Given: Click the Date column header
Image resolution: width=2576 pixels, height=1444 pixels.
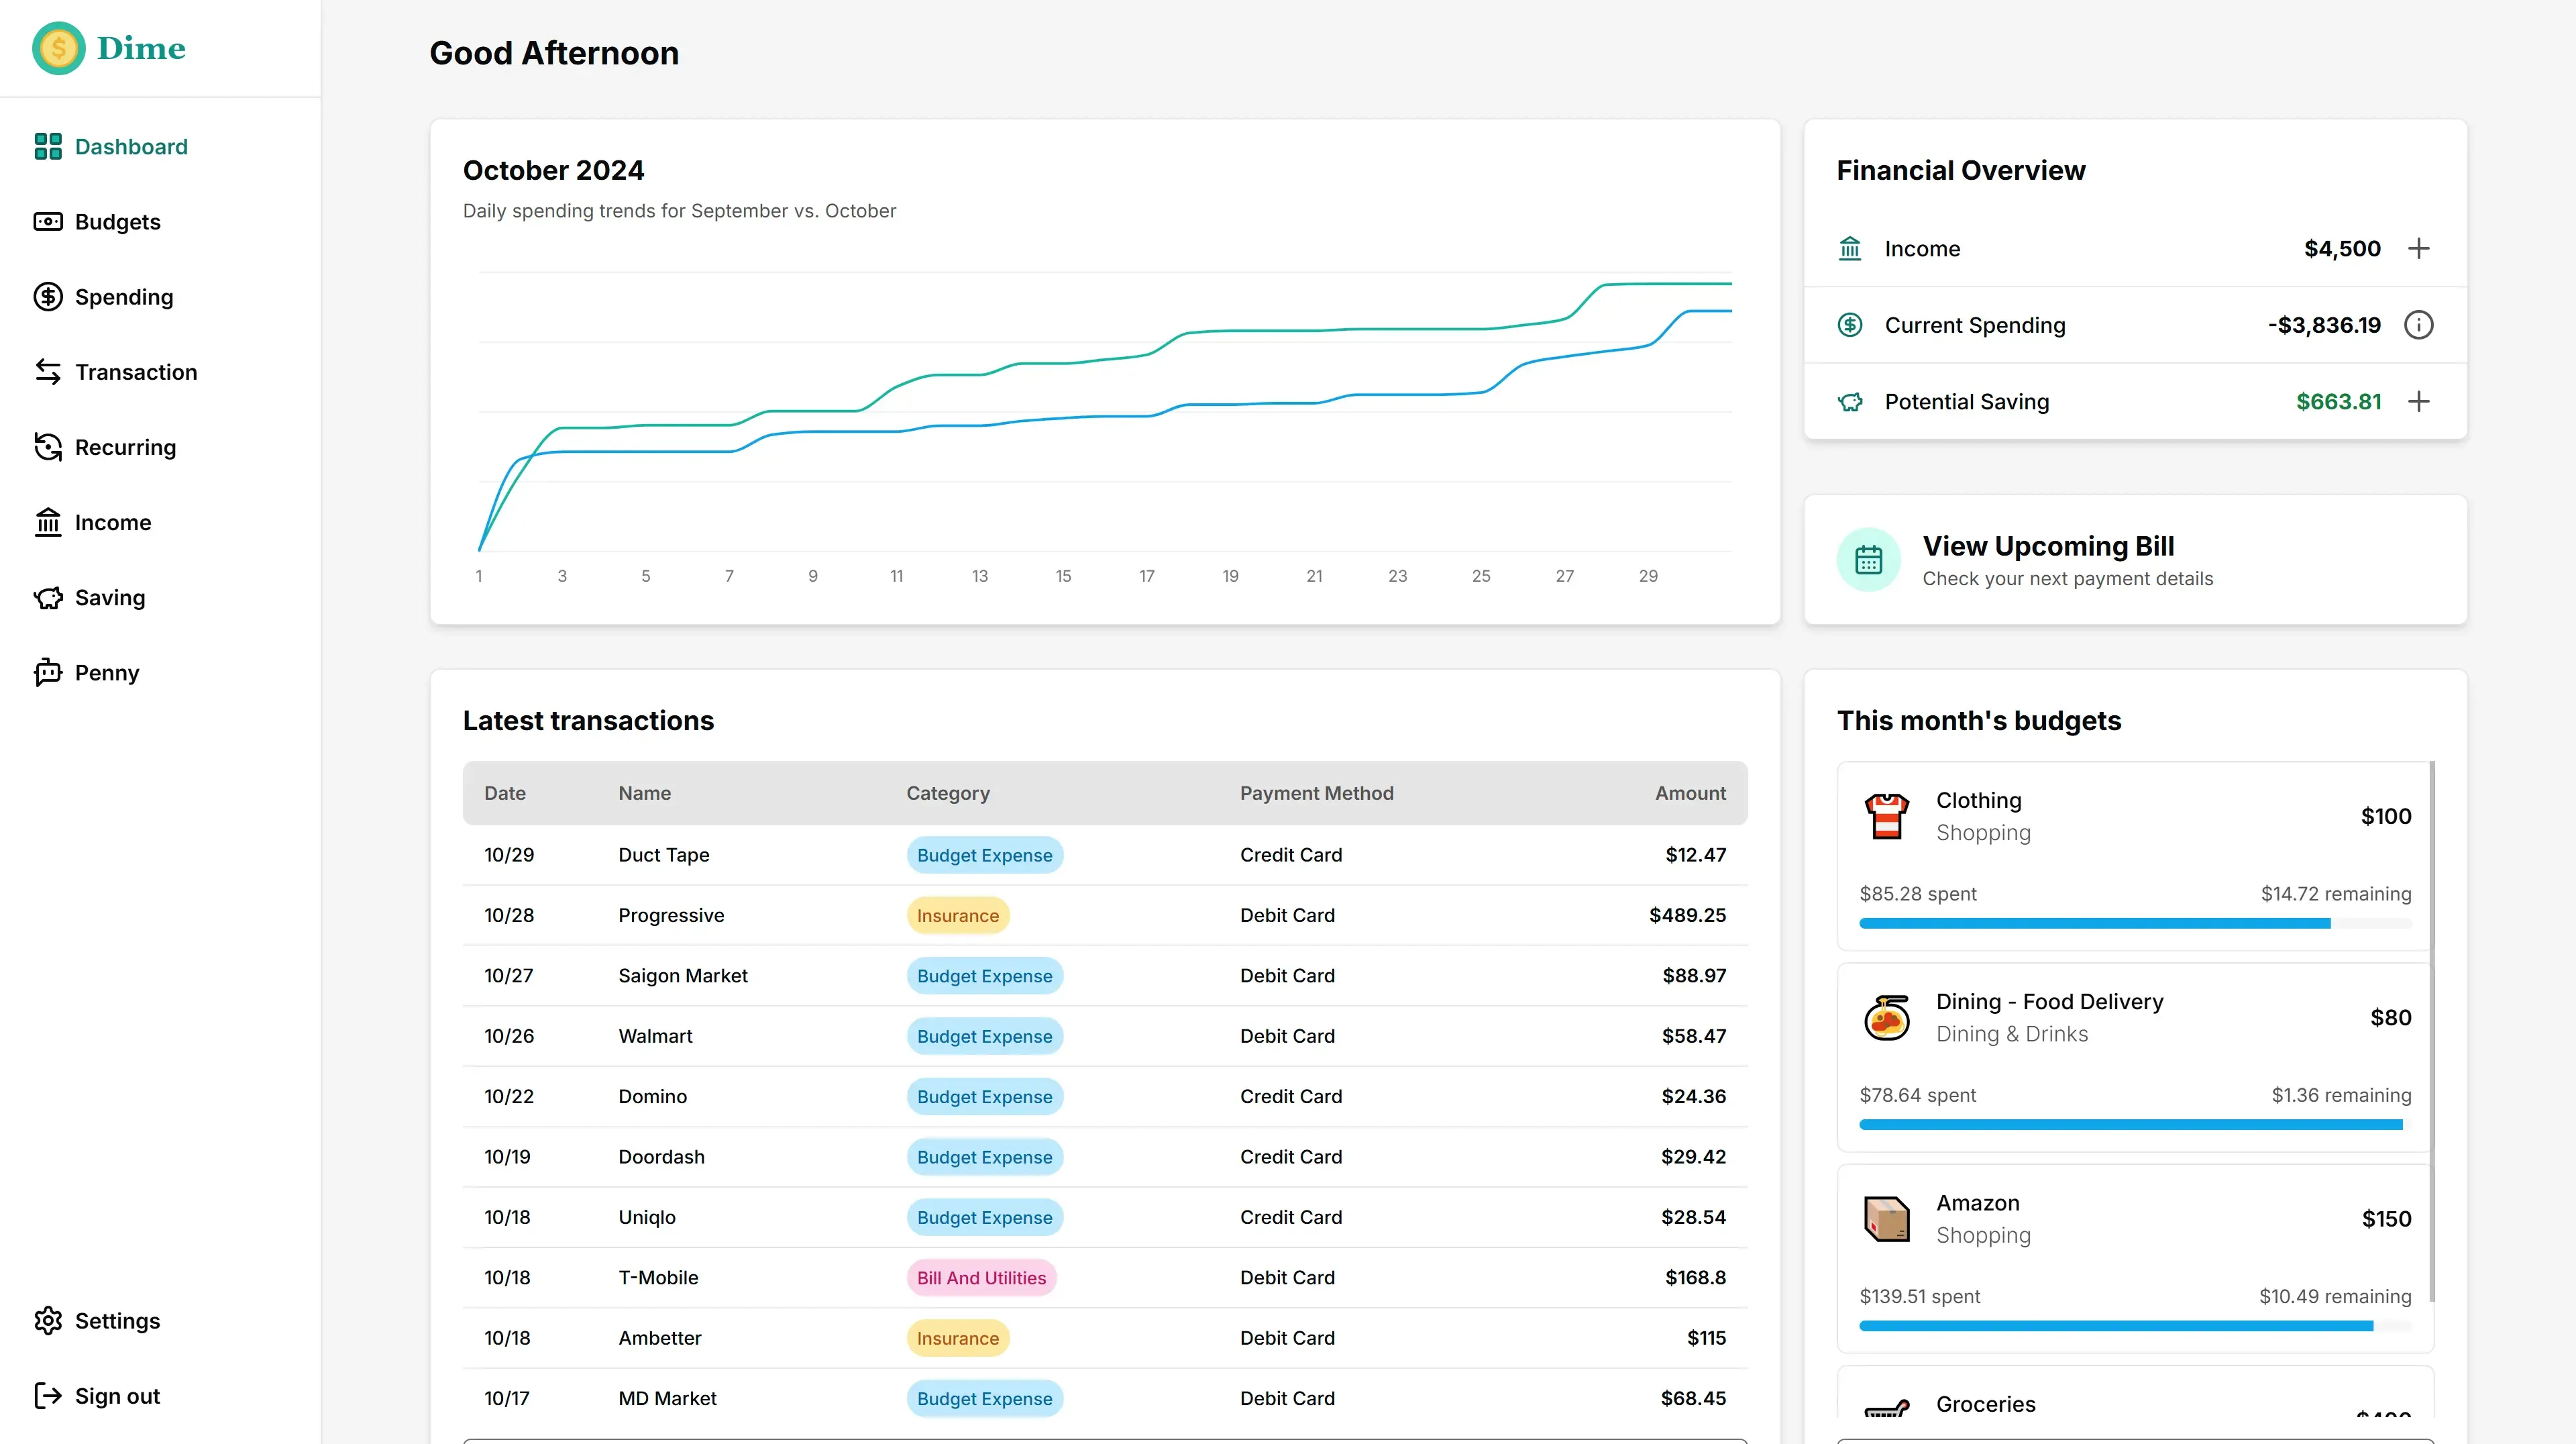Looking at the screenshot, I should [x=505, y=793].
